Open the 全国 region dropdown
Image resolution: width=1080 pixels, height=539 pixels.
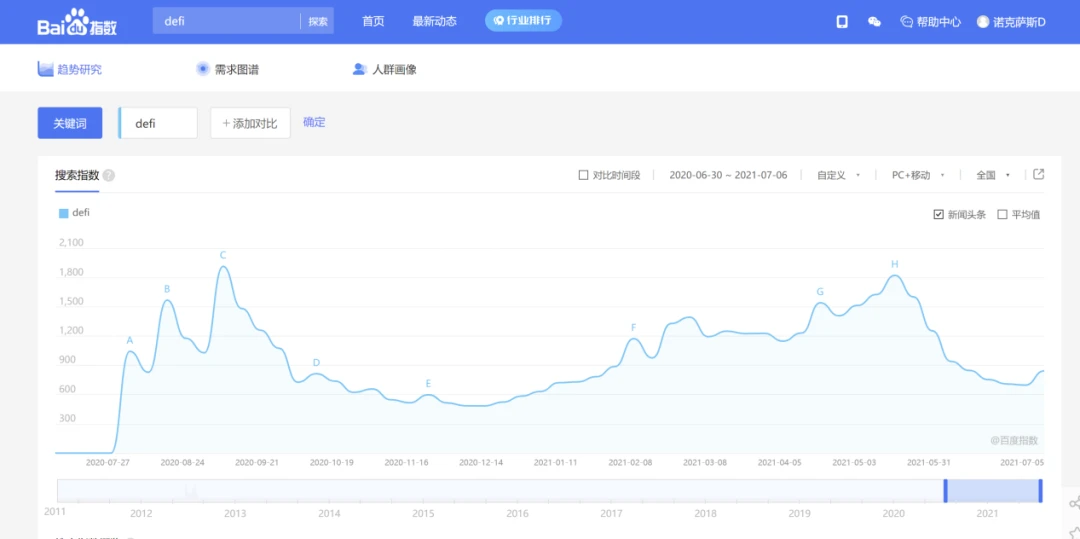coord(993,175)
